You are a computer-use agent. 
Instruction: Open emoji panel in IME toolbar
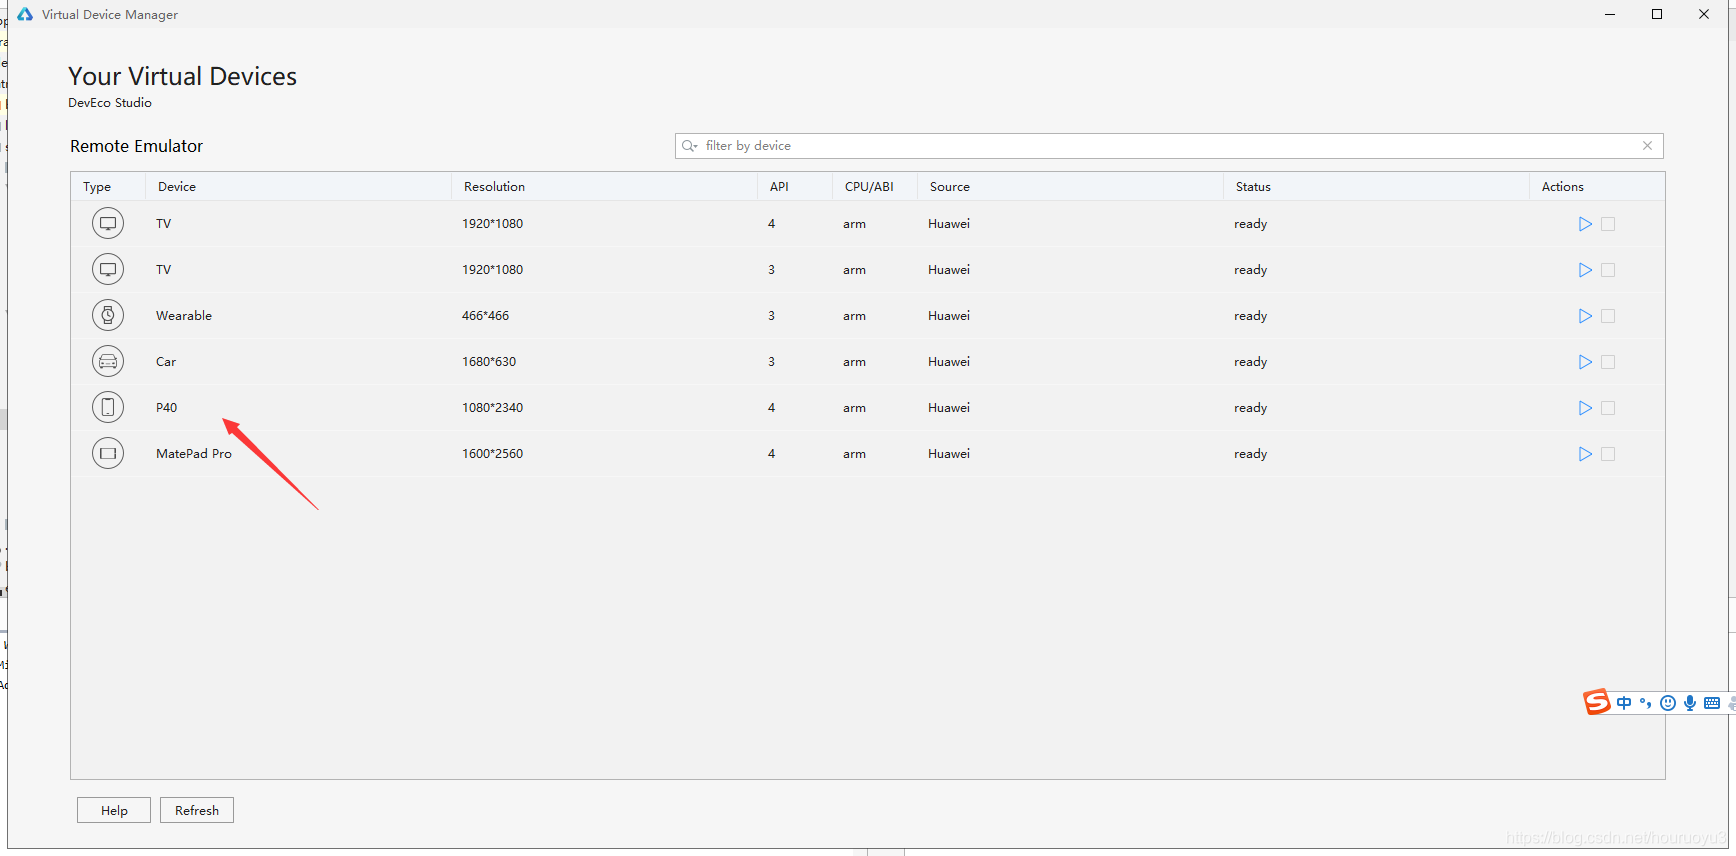[1668, 703]
